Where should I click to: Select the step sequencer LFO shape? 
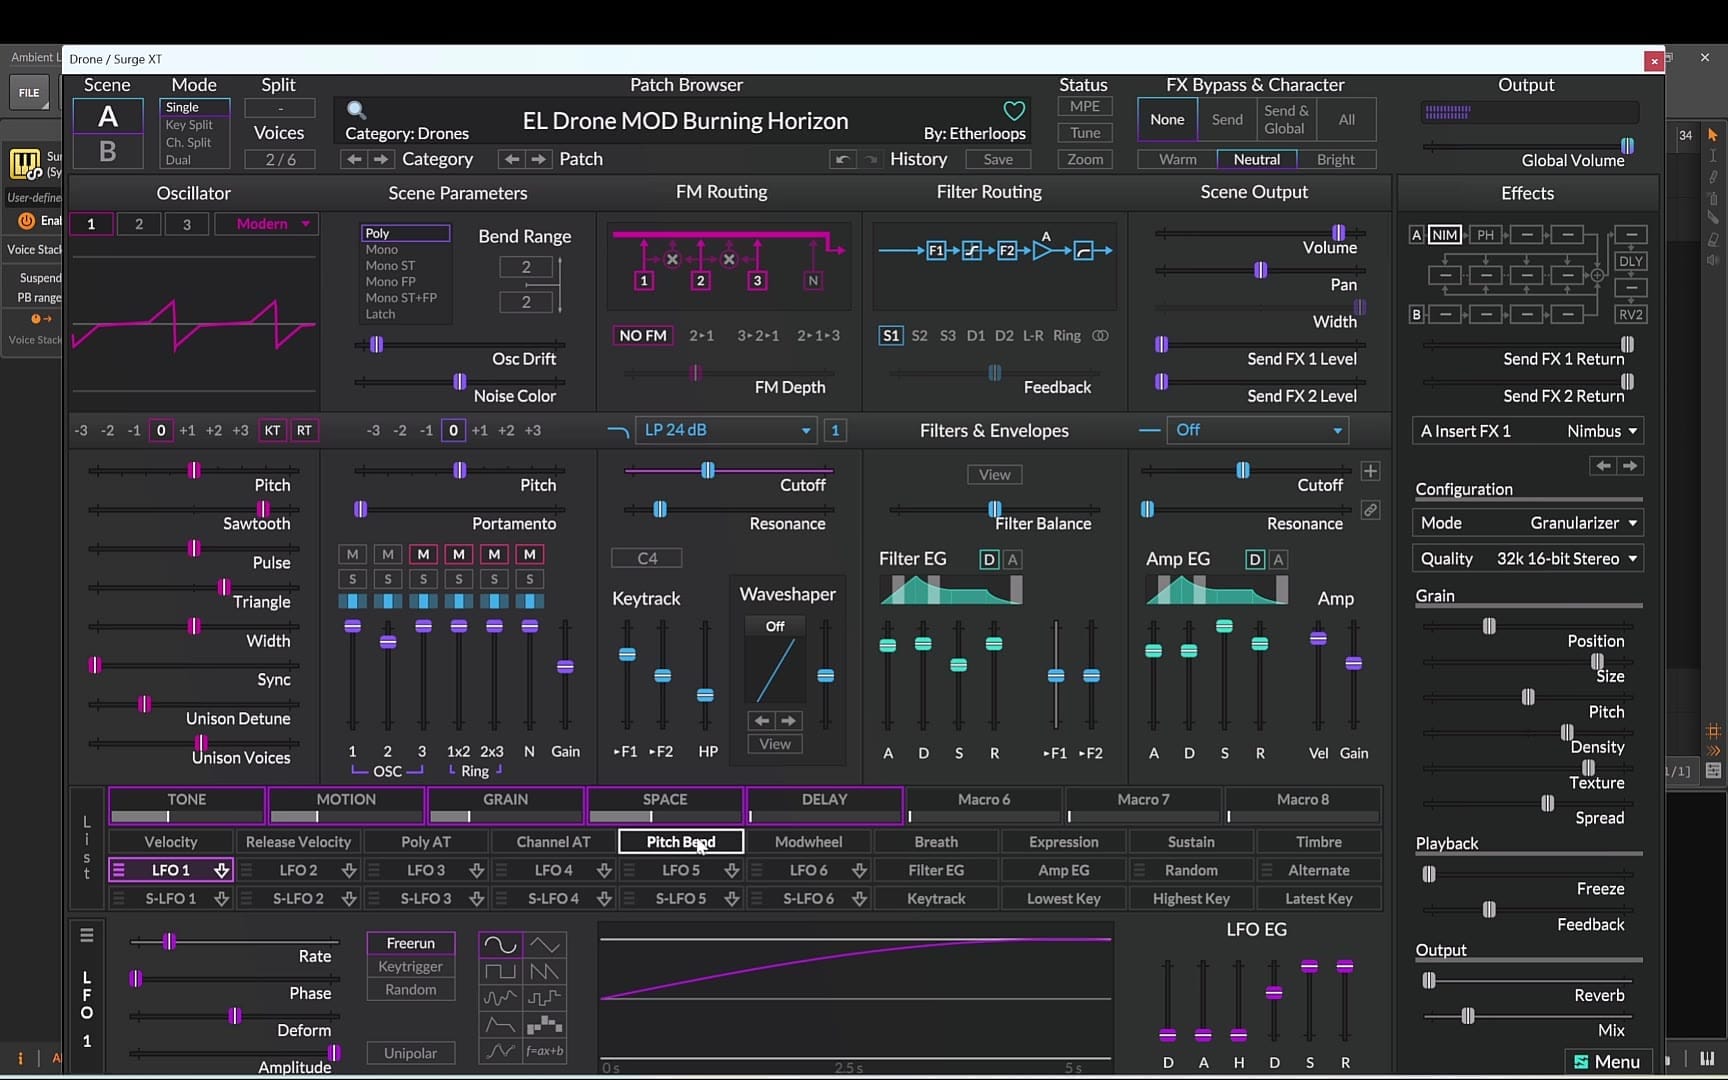pyautogui.click(x=545, y=1024)
